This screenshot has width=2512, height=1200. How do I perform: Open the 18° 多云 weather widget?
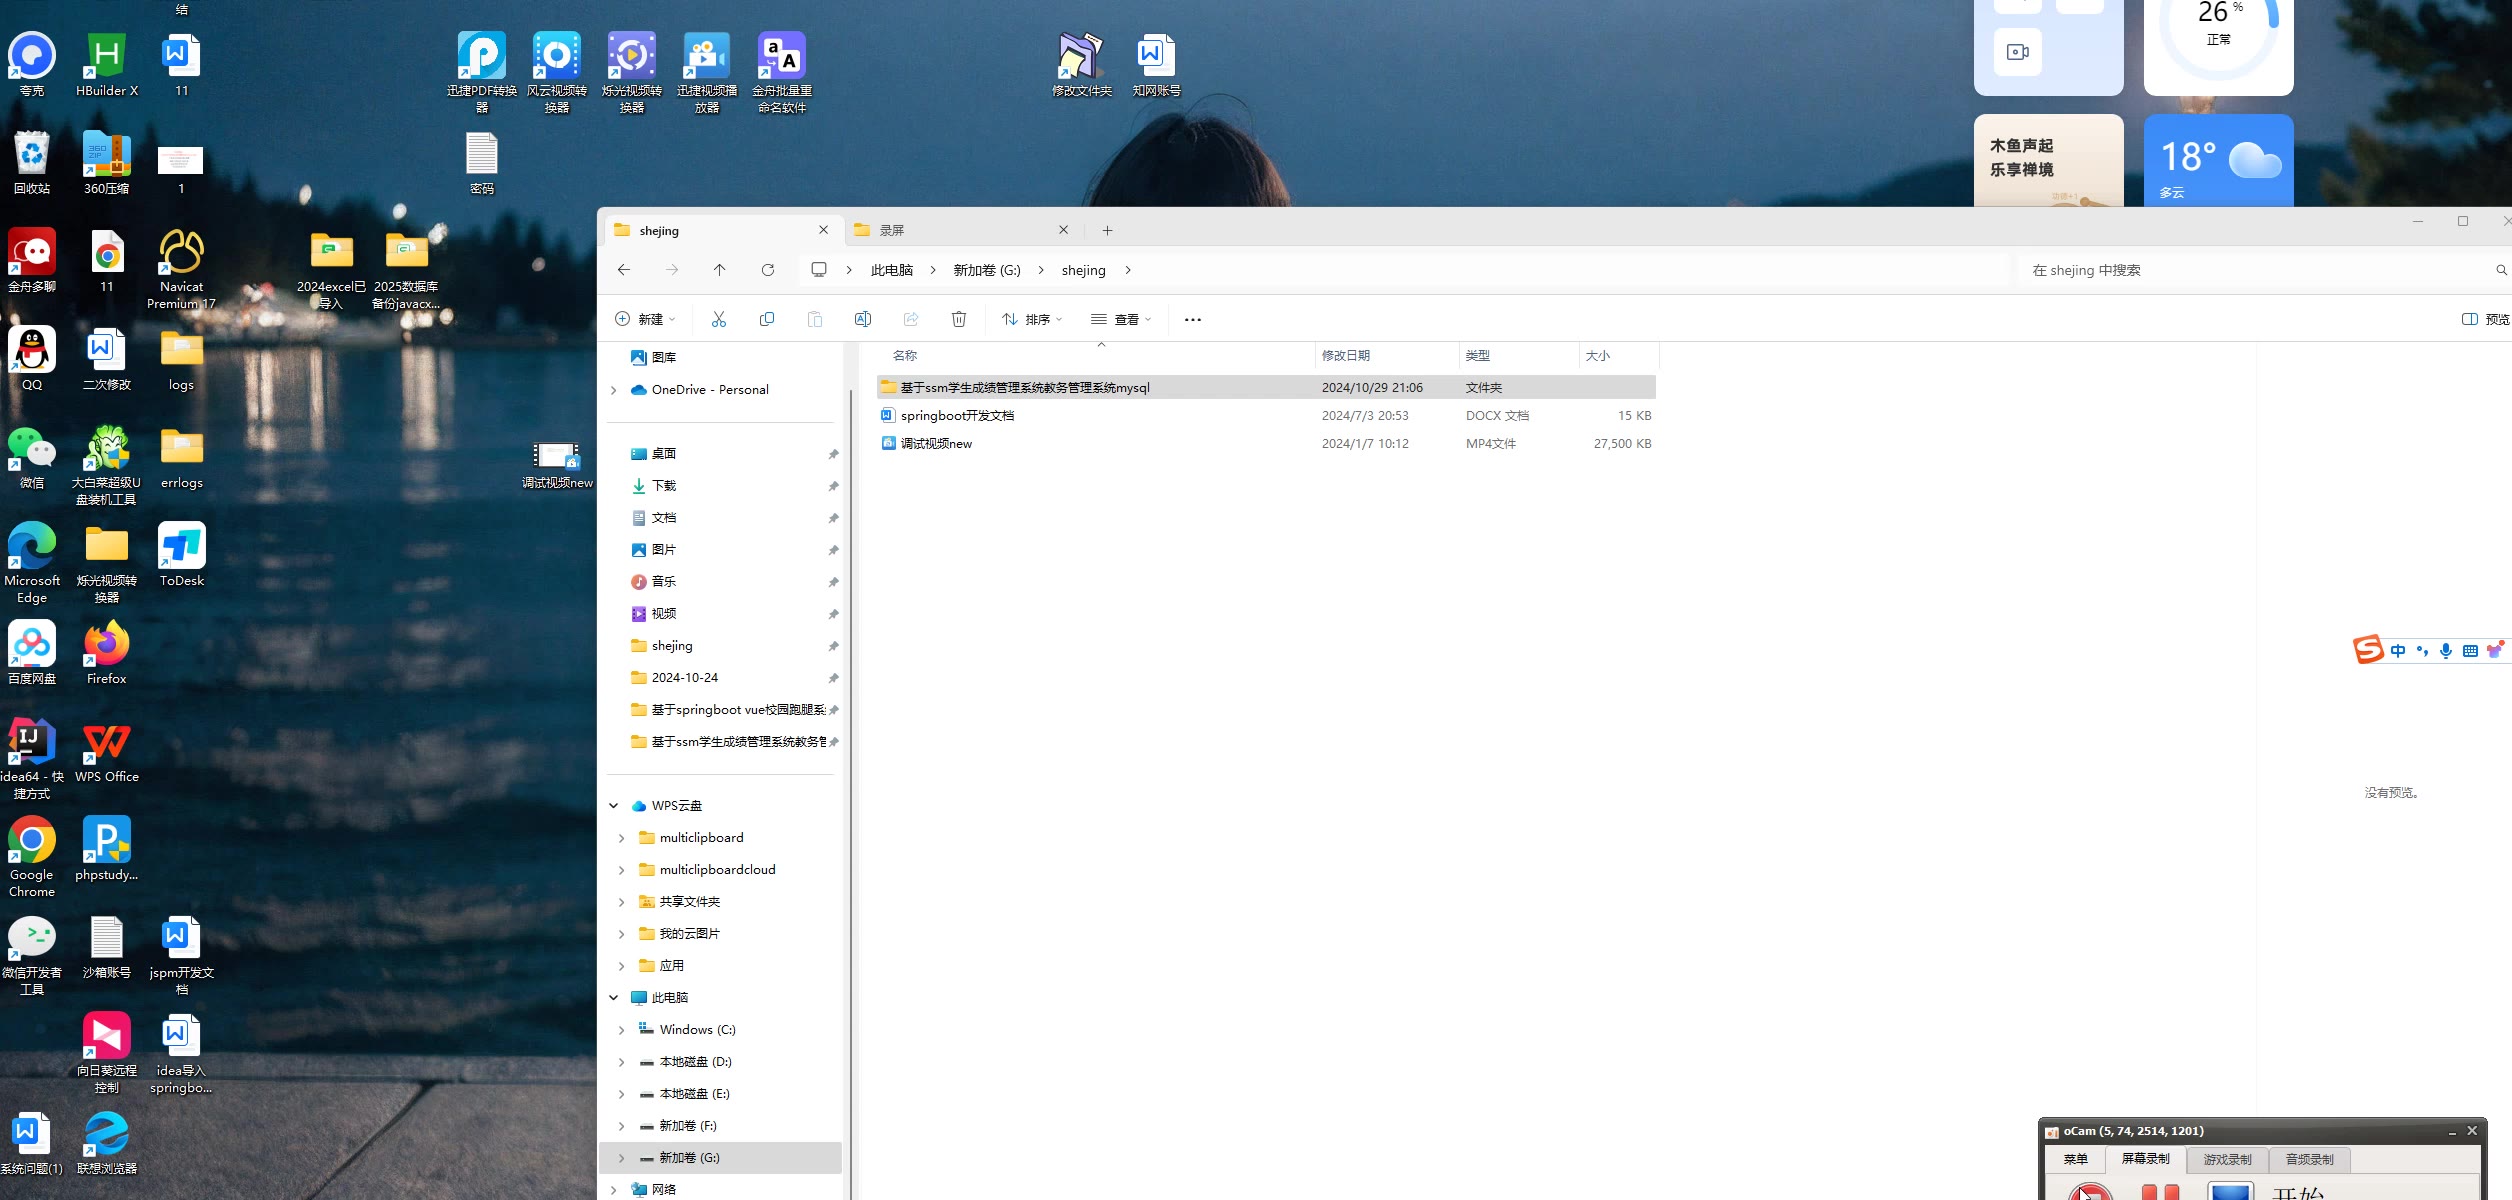2218,161
